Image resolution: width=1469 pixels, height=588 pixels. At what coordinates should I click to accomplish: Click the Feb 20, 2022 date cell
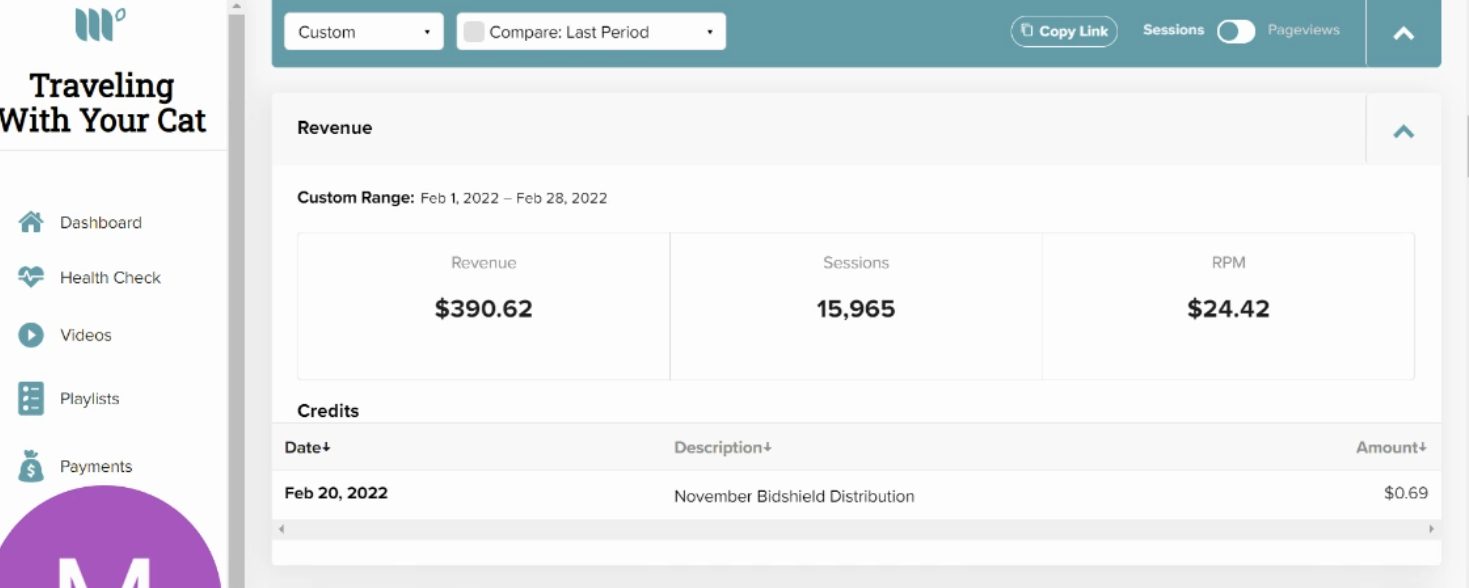click(336, 493)
